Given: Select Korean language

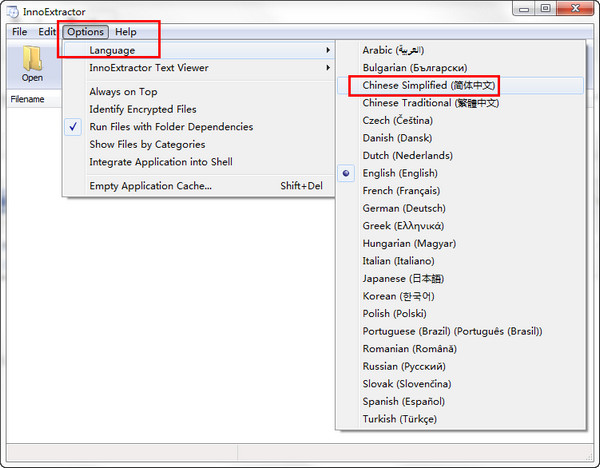Looking at the screenshot, I should tap(460, 297).
